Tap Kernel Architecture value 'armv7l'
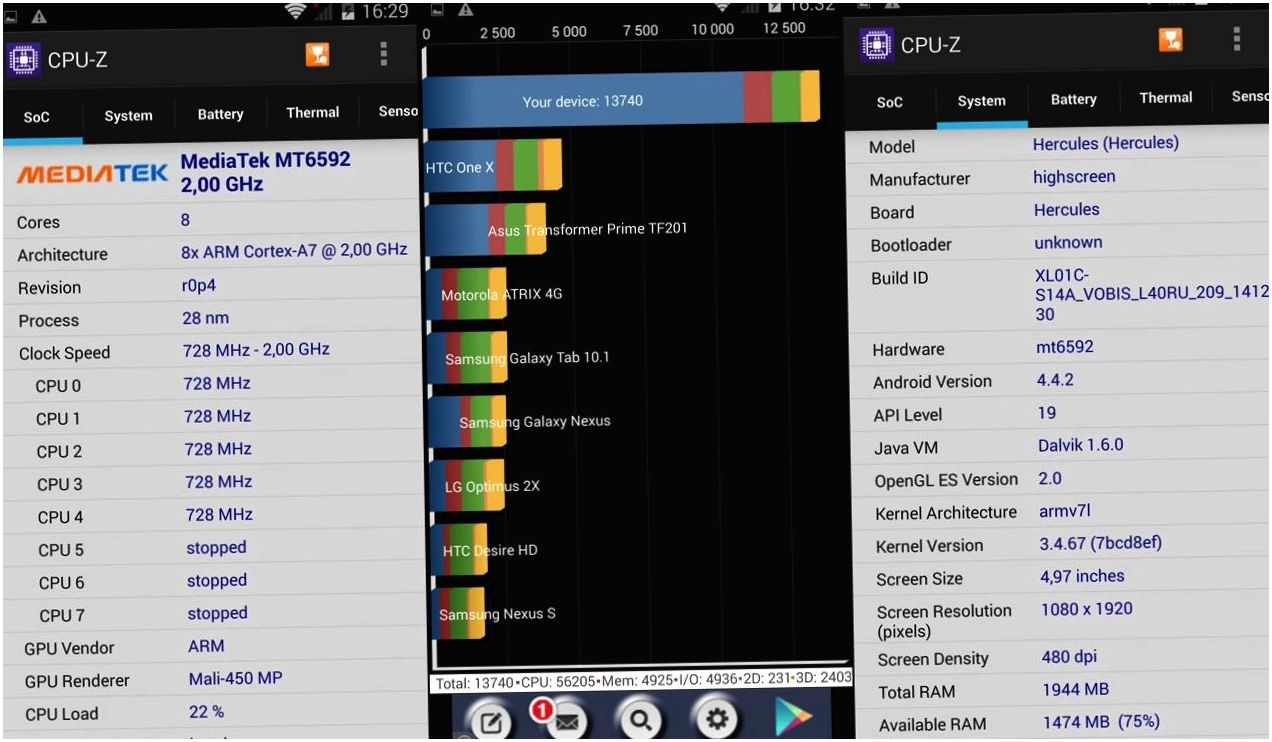1272x742 pixels. click(1065, 511)
